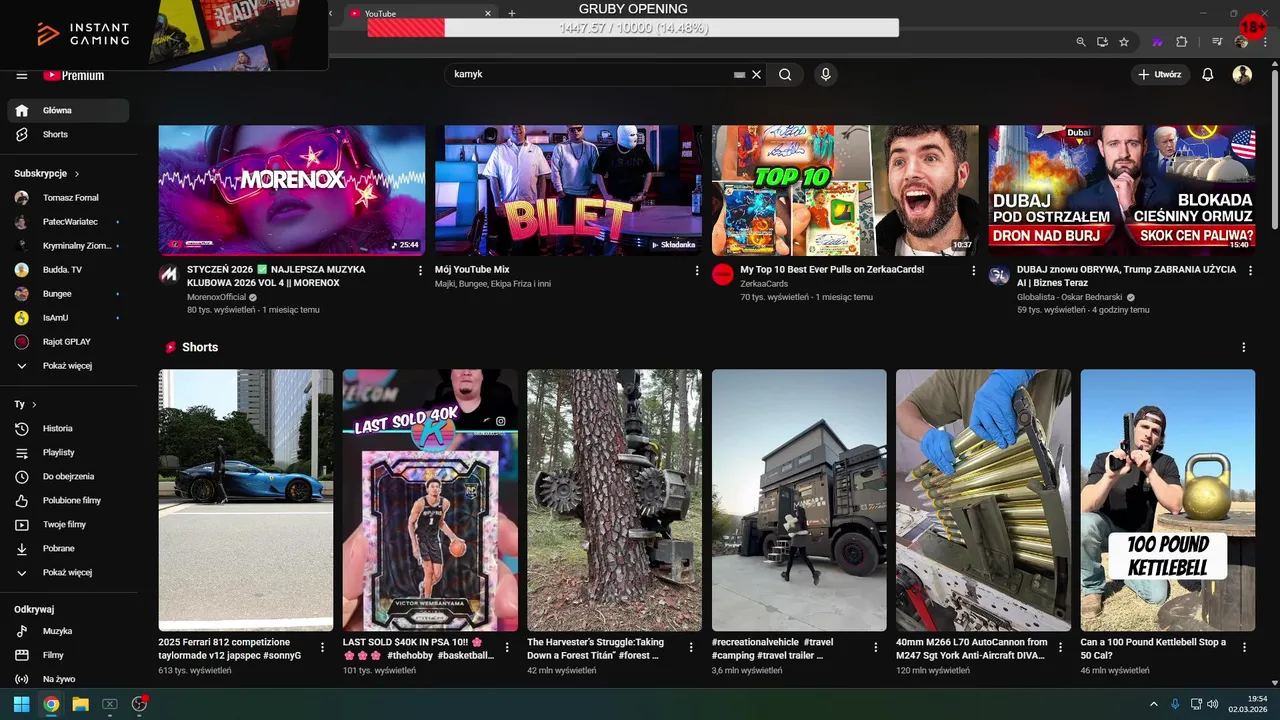This screenshot has width=1280, height=720.
Task: Open options for Mój YouTube Mix
Action: pos(697,271)
